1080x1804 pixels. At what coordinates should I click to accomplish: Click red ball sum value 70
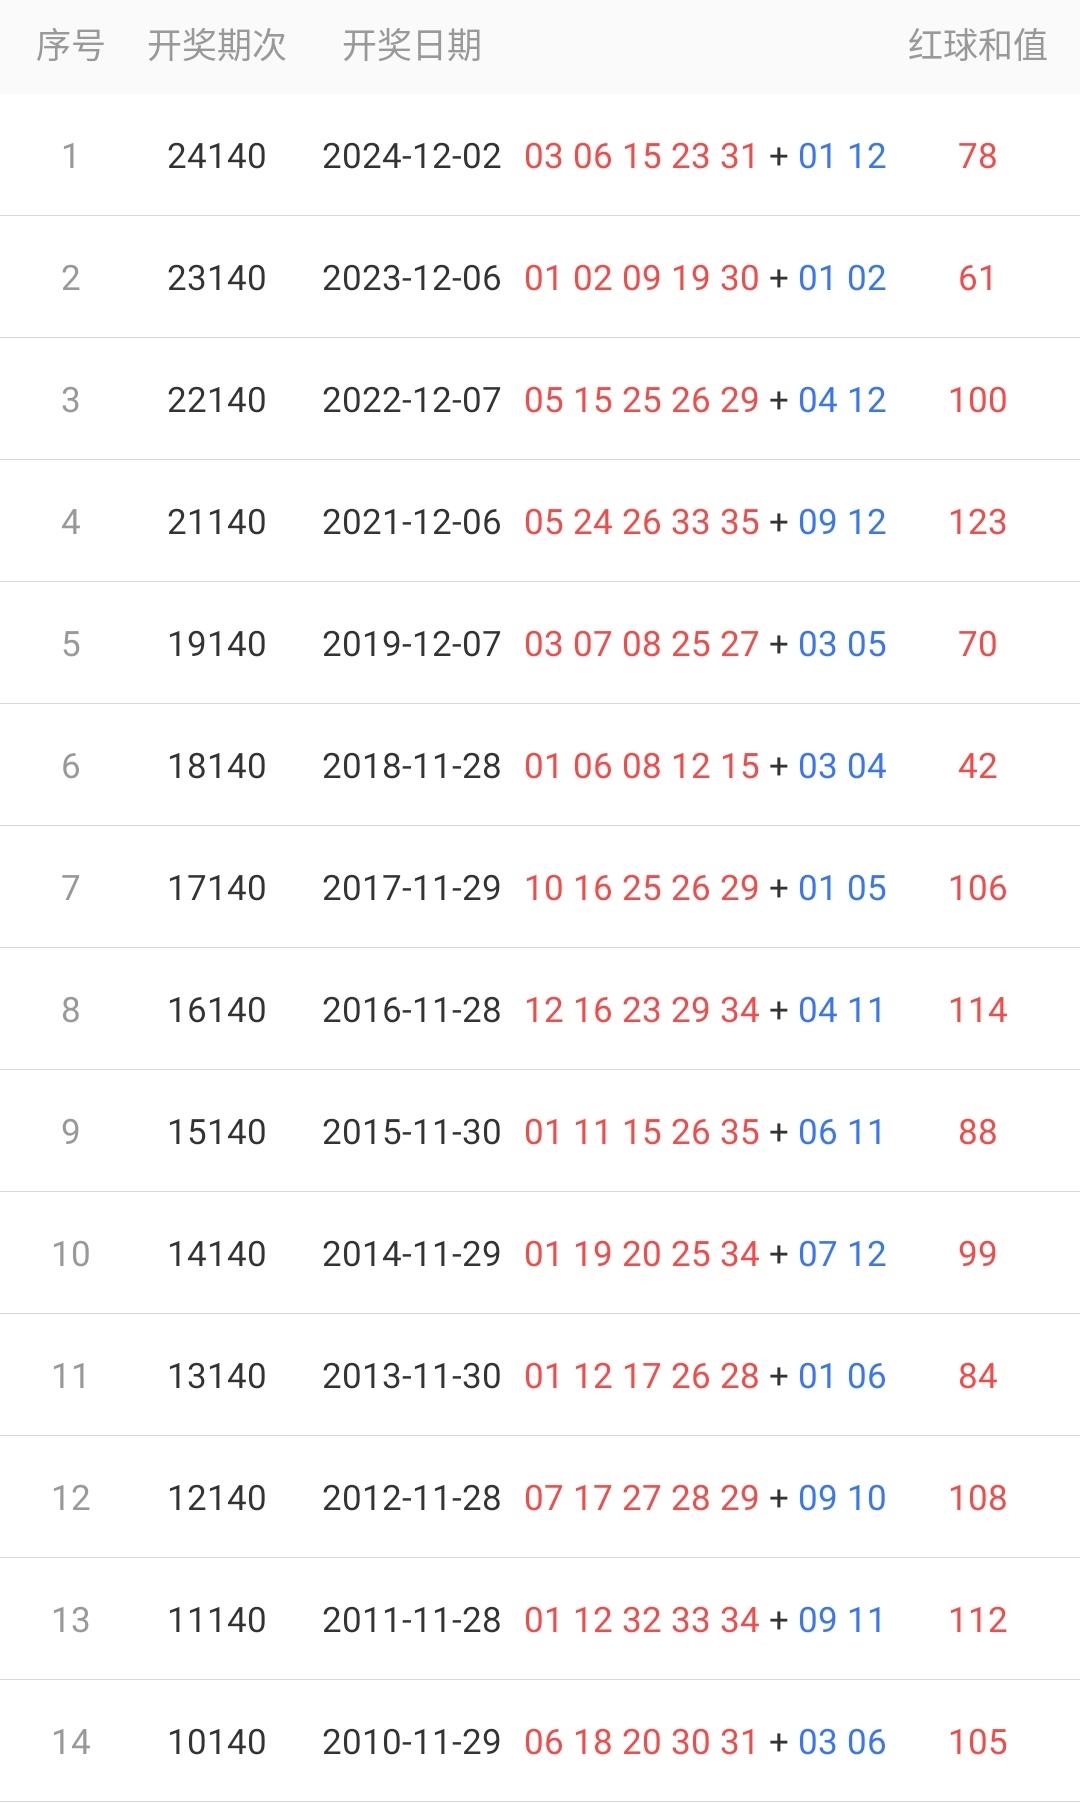pyautogui.click(x=977, y=644)
